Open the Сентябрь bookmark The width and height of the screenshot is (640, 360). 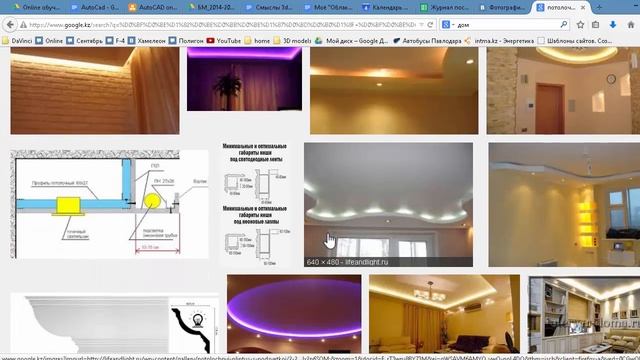pos(84,40)
